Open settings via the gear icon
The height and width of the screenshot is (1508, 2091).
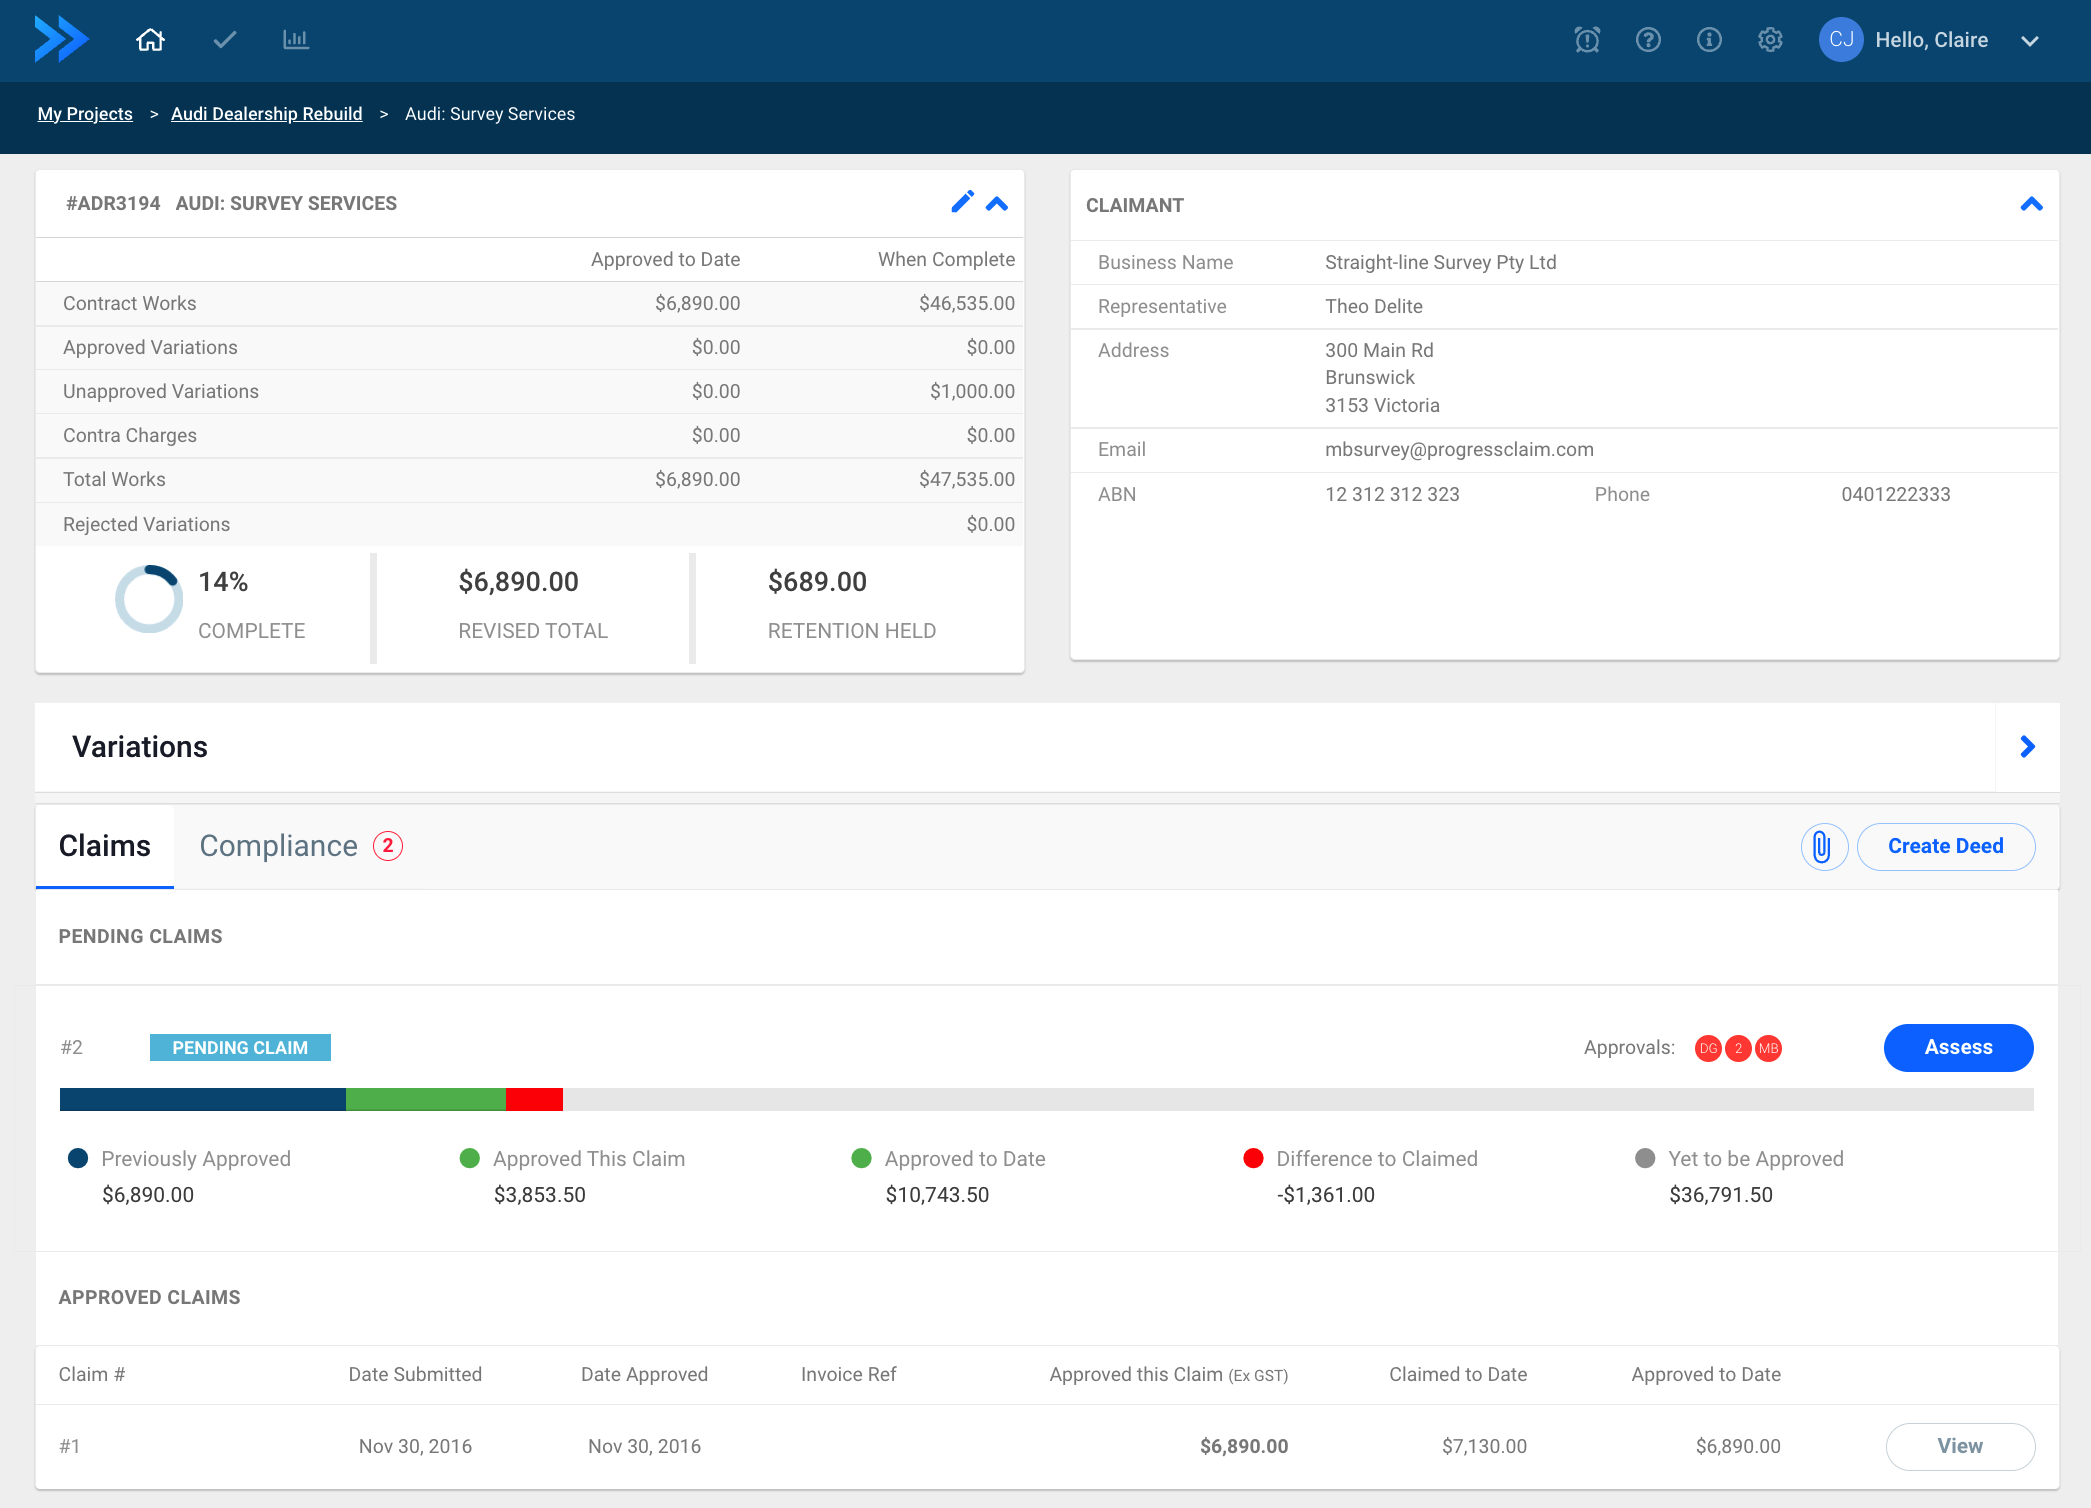1769,40
